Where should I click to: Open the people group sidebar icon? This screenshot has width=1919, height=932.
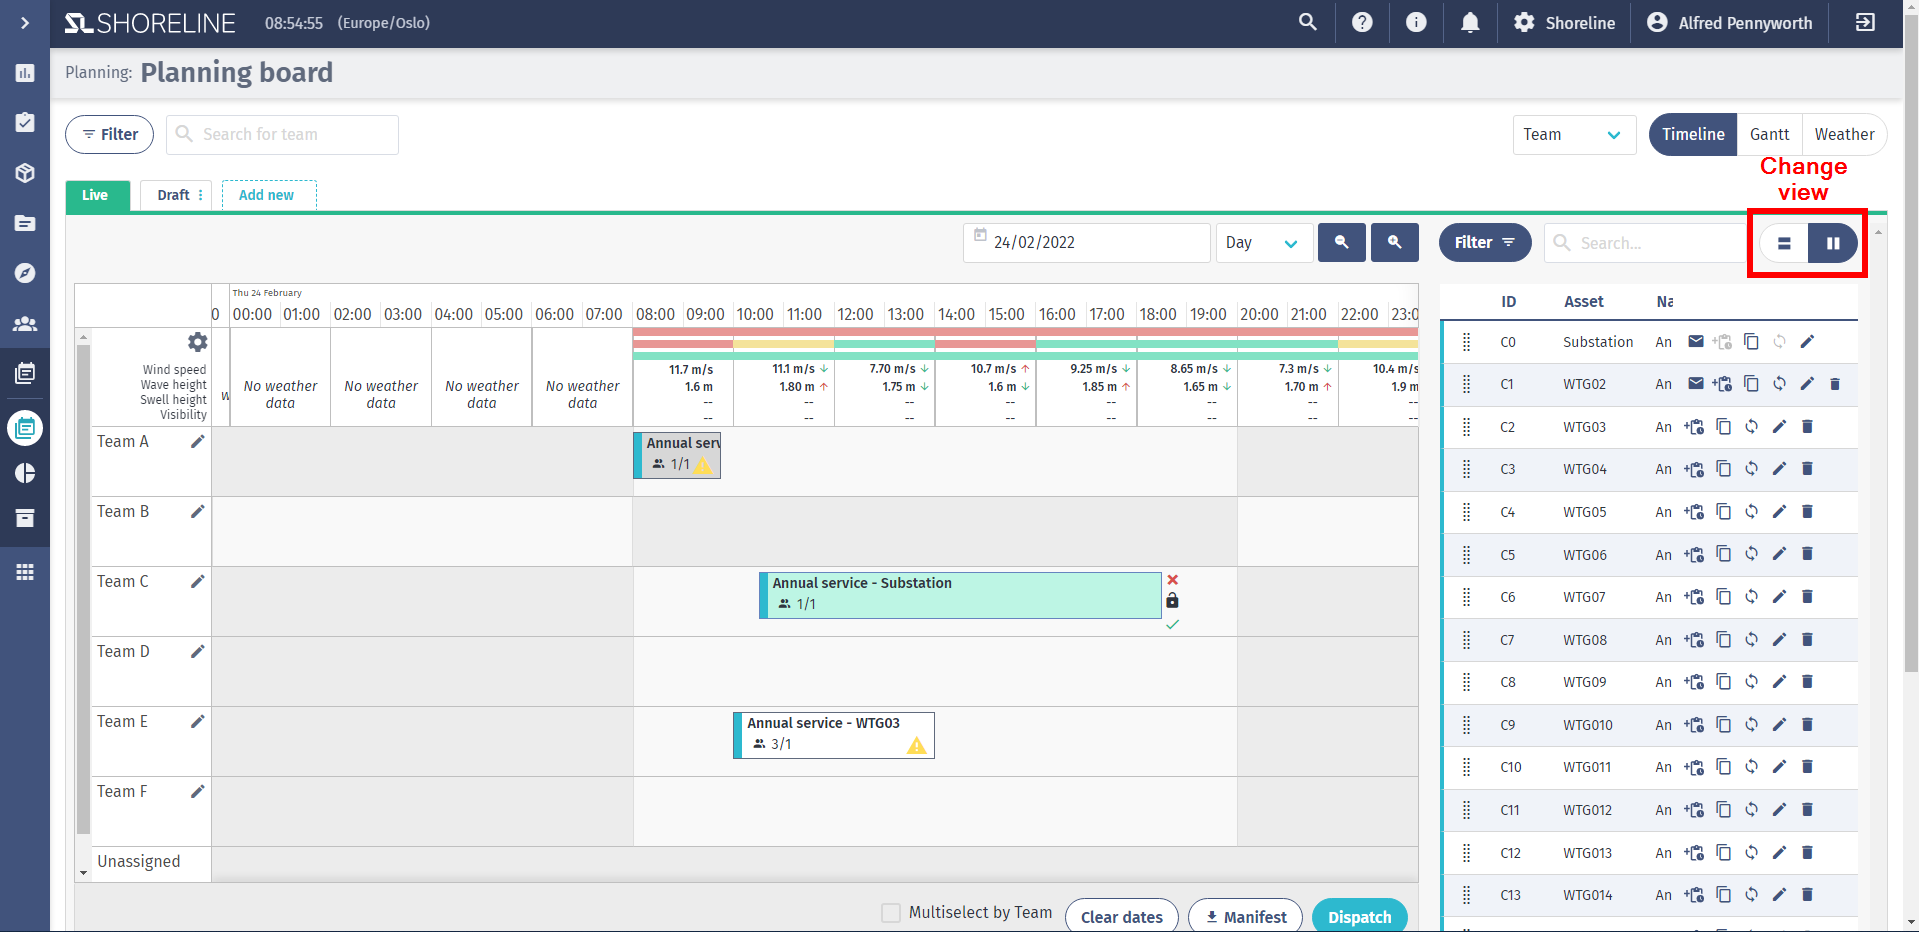[x=25, y=323]
